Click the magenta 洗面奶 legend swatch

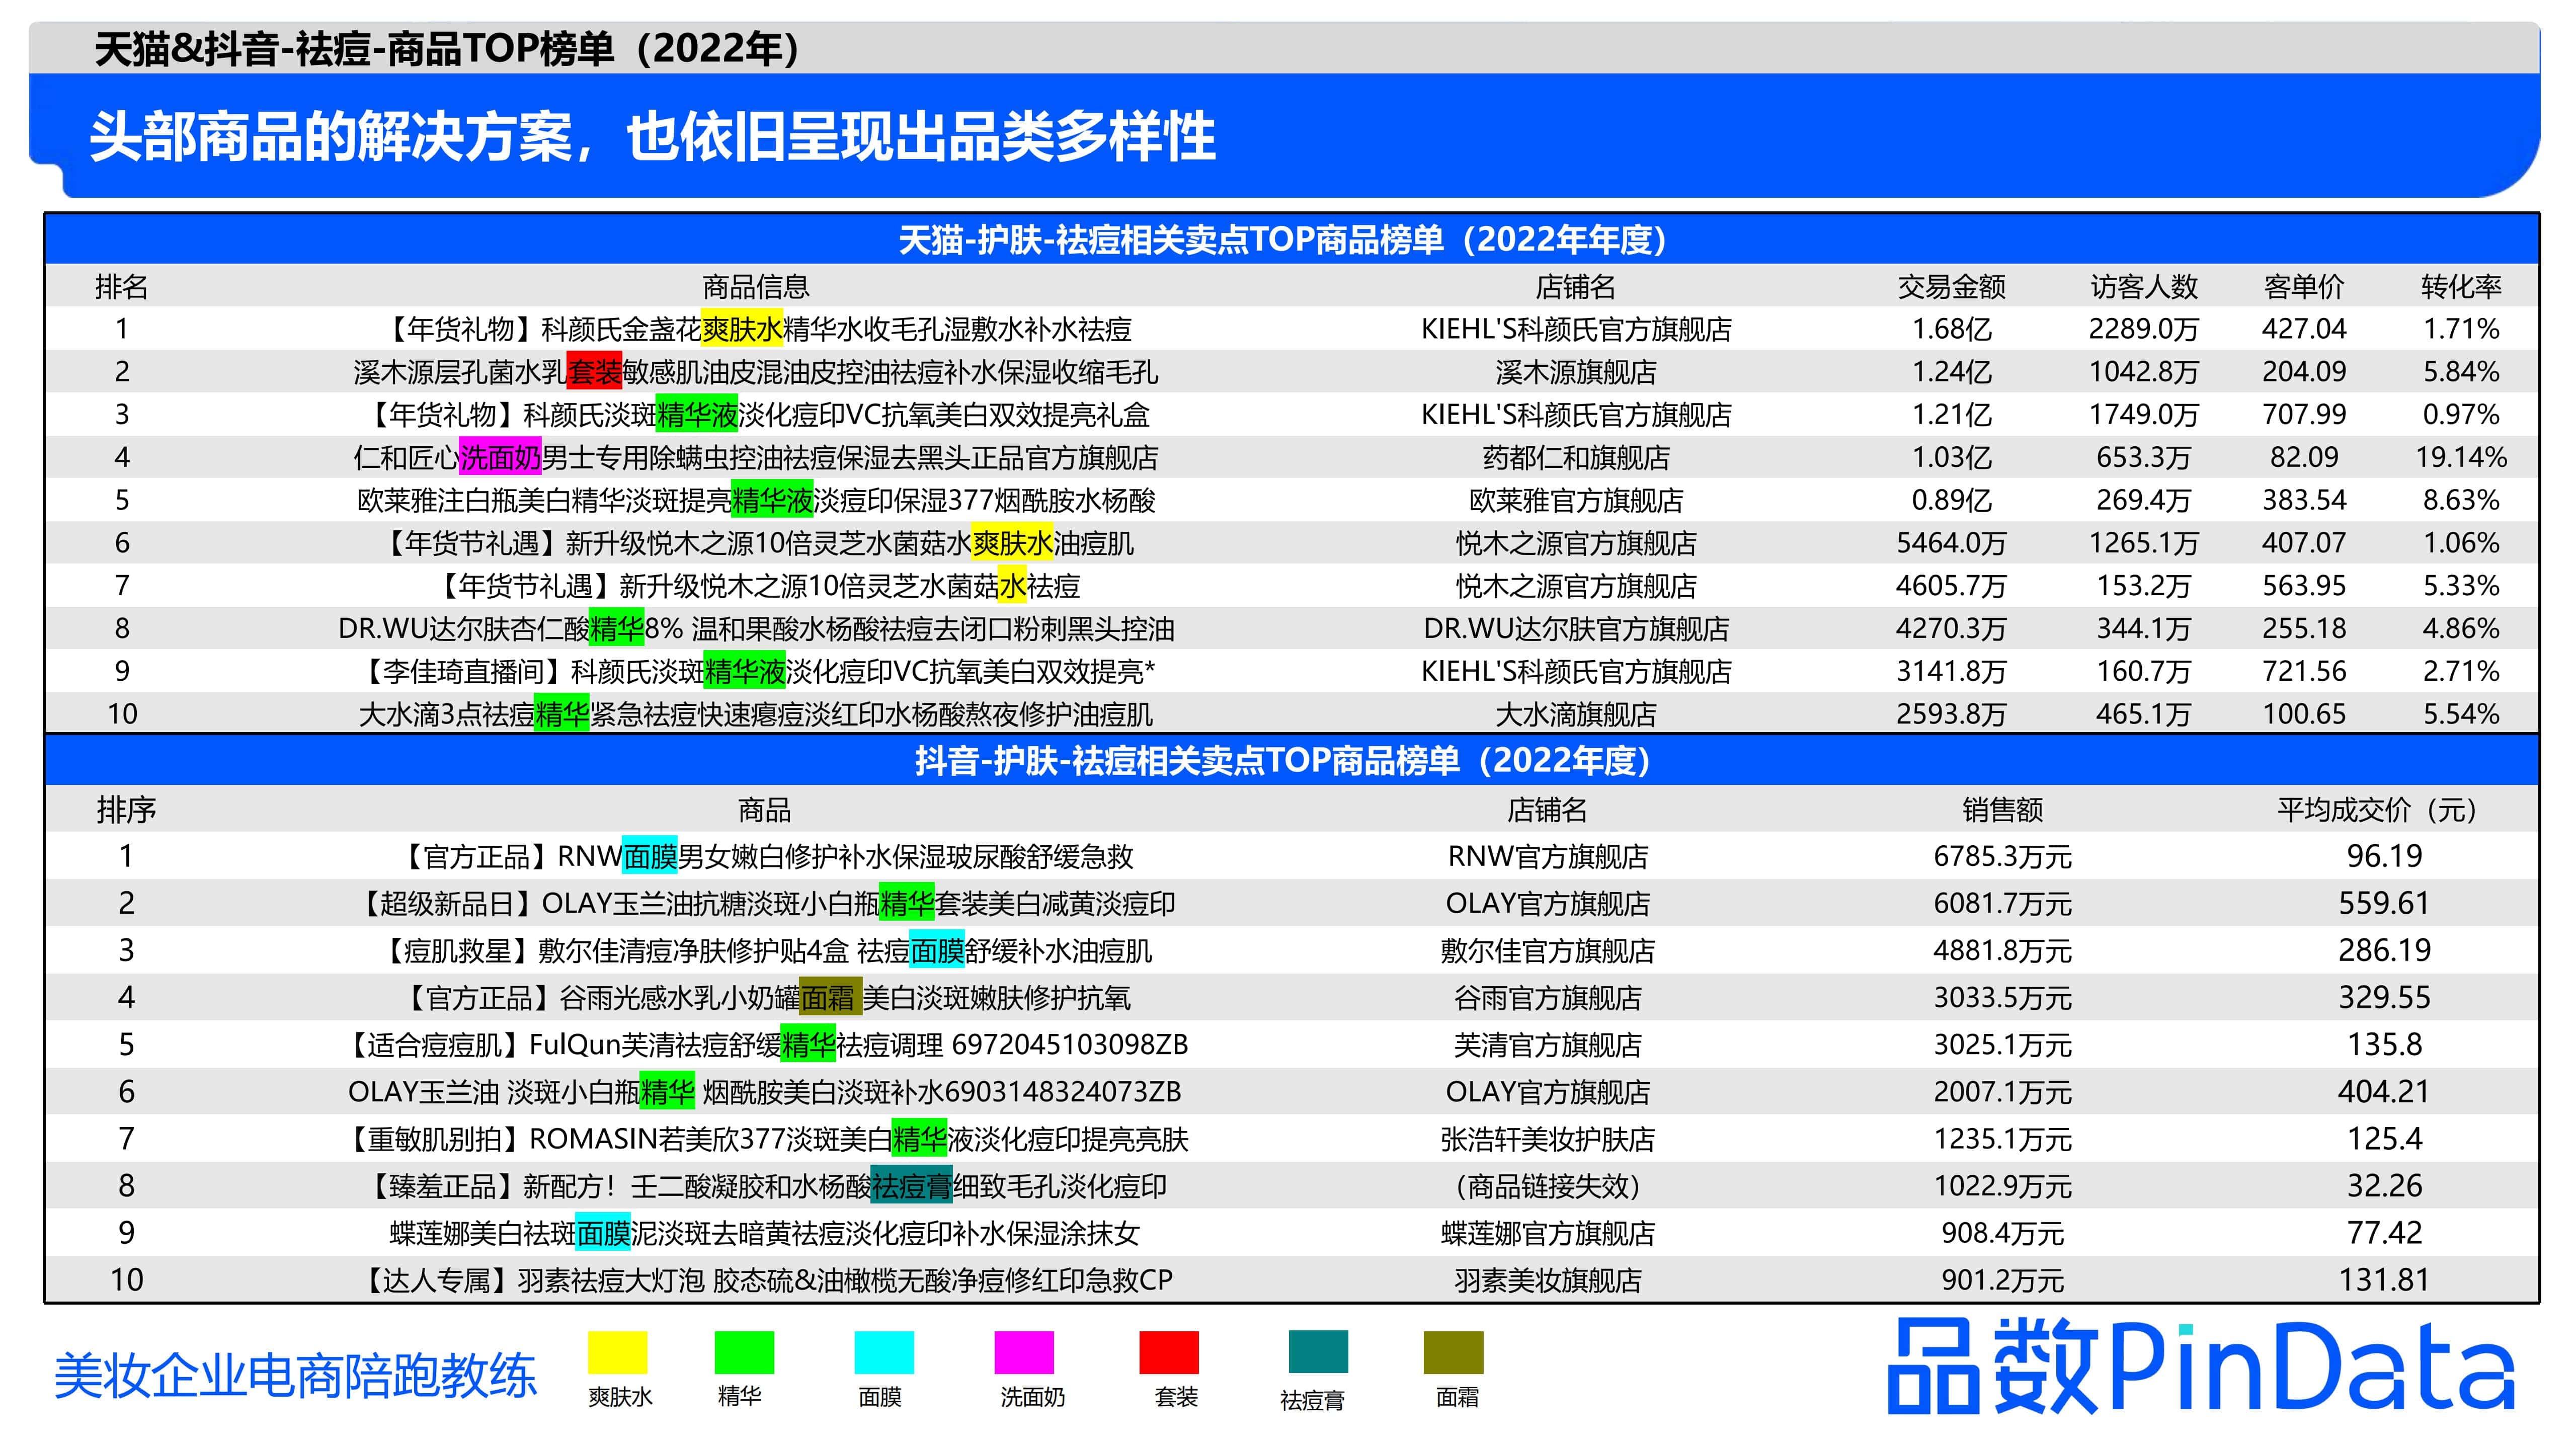[1024, 1352]
